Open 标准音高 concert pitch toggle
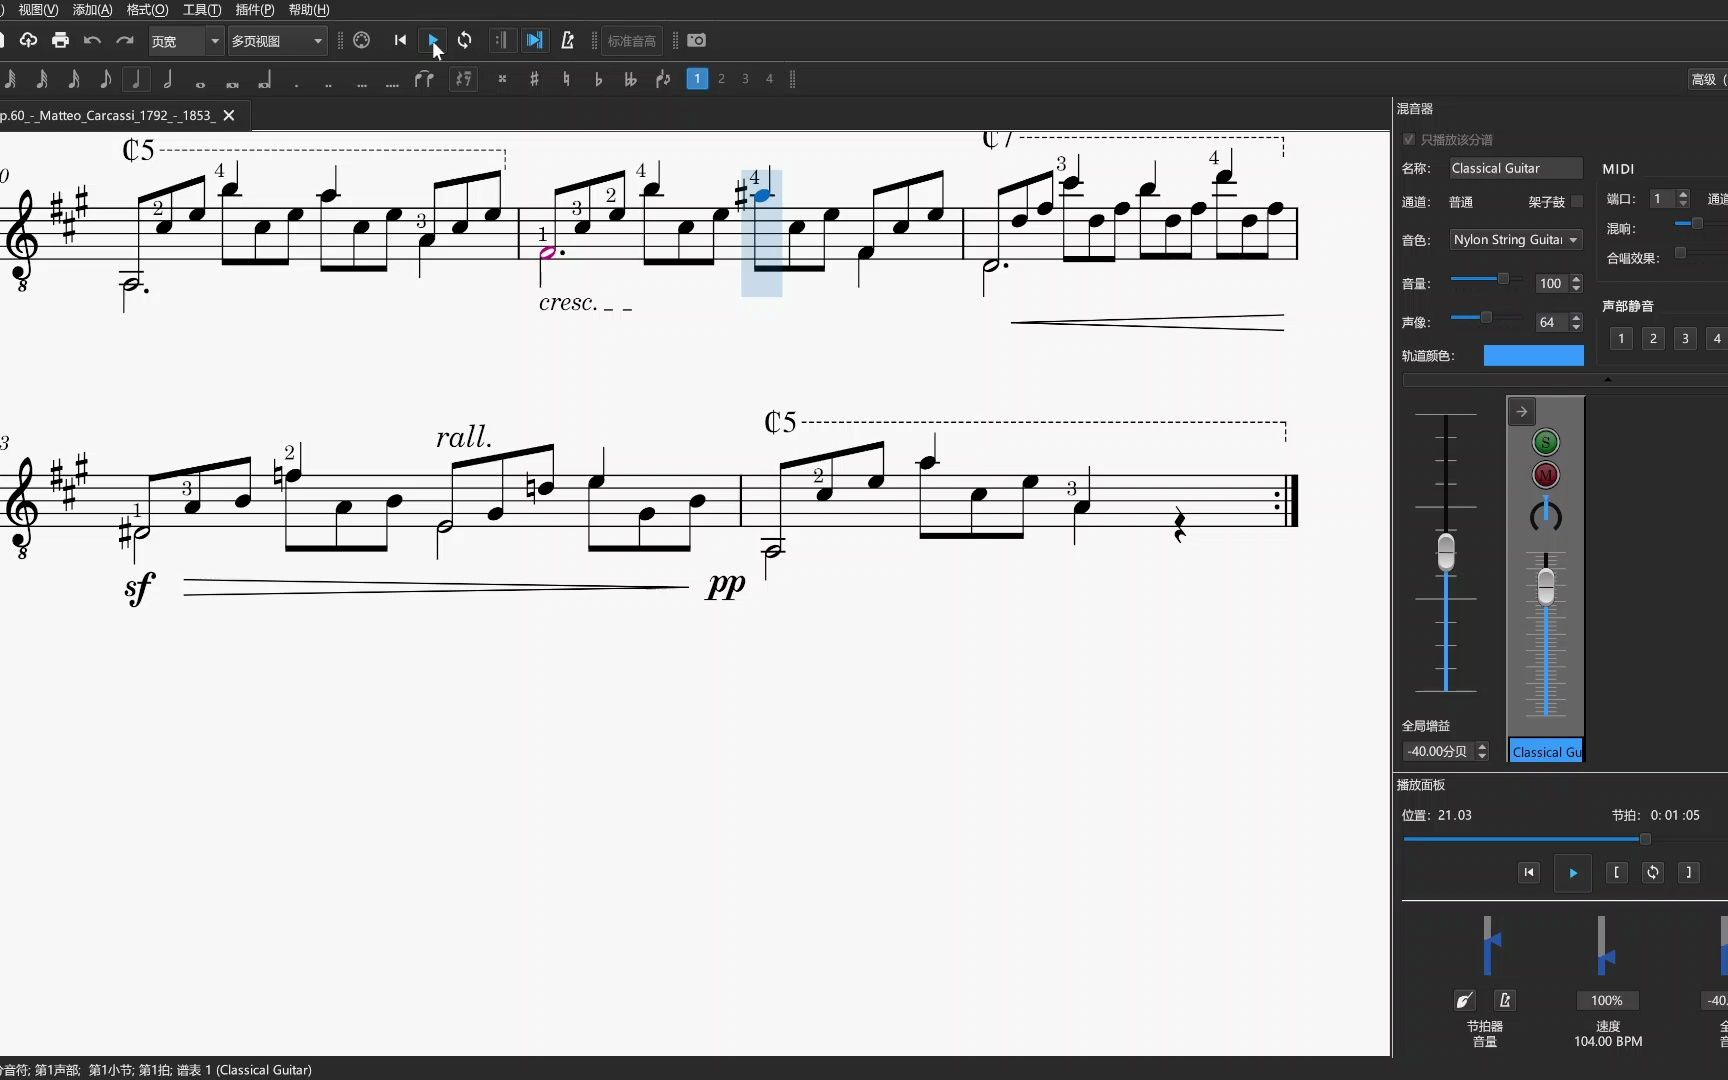Viewport: 1728px width, 1080px height. [632, 41]
